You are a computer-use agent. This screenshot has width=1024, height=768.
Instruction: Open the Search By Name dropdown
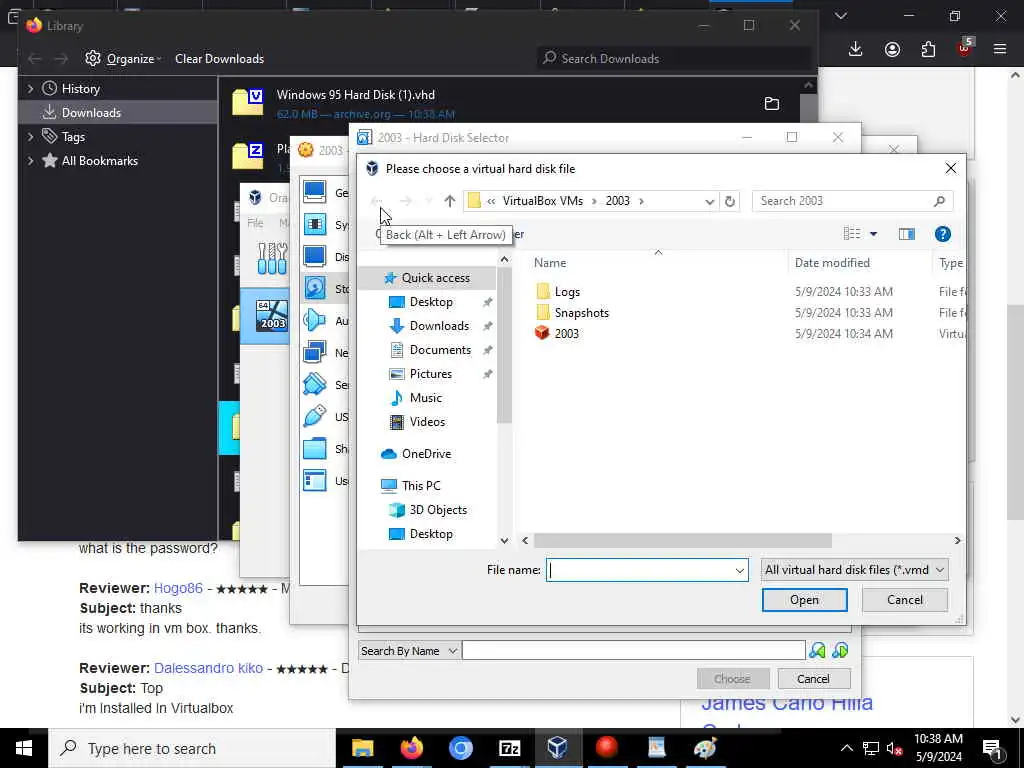pyautogui.click(x=408, y=650)
